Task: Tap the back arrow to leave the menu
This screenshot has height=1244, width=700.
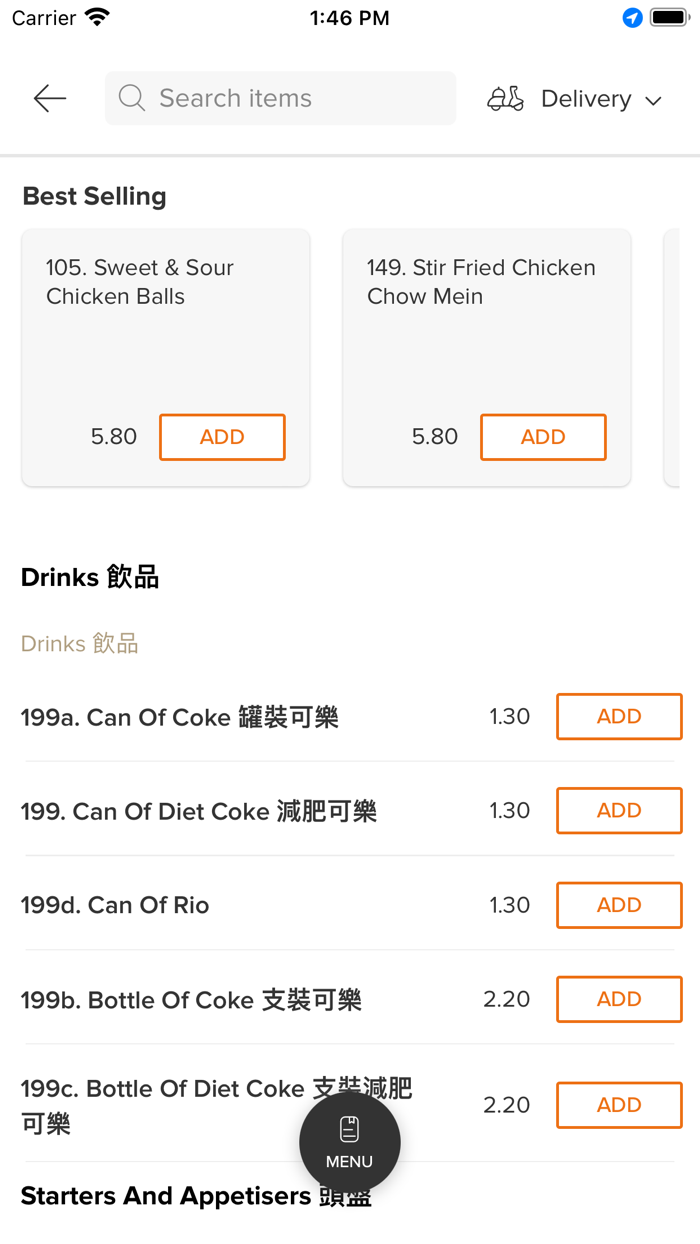Action: 49,98
